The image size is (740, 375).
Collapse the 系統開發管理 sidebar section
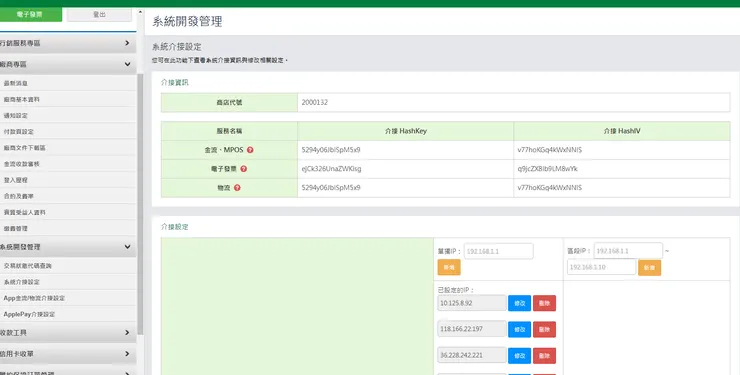(68, 247)
